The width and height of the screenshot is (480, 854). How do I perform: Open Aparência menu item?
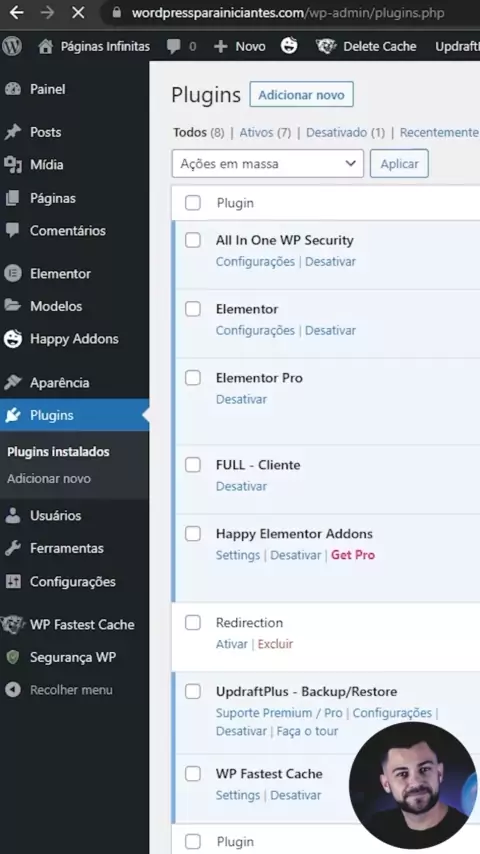click(x=59, y=382)
